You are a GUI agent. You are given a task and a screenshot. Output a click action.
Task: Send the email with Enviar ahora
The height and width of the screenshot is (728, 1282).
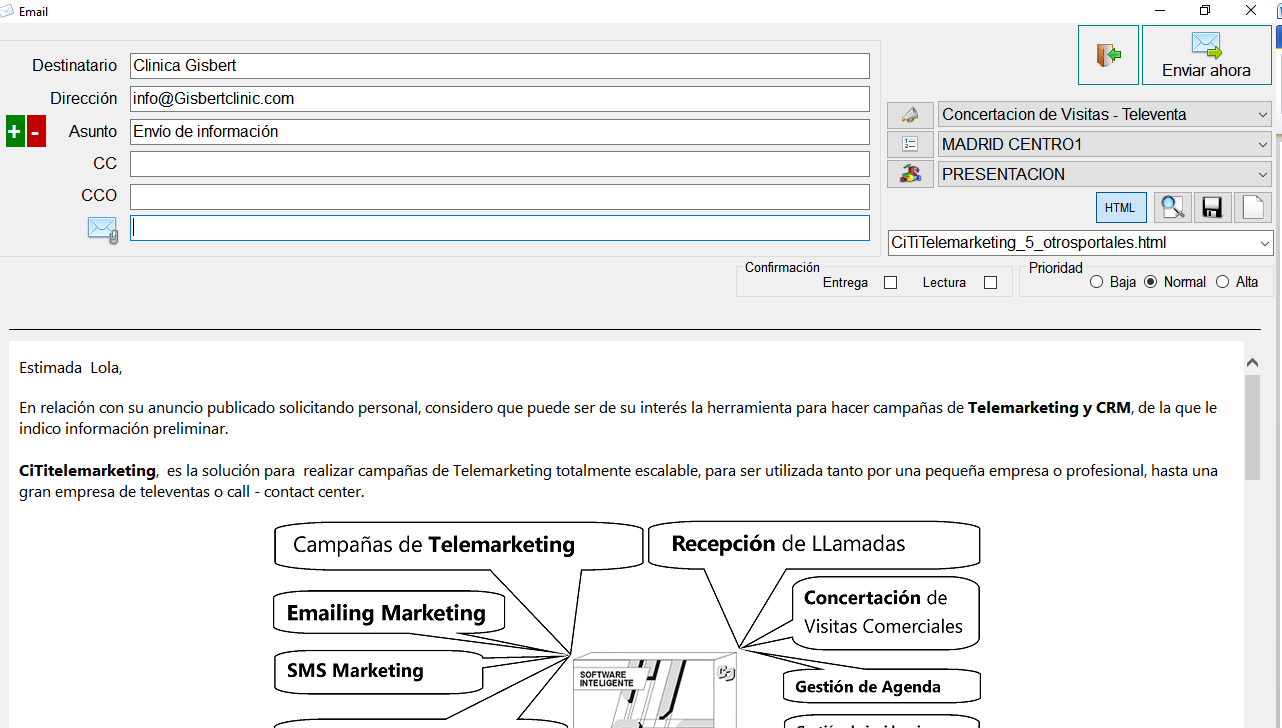[x=1207, y=55]
